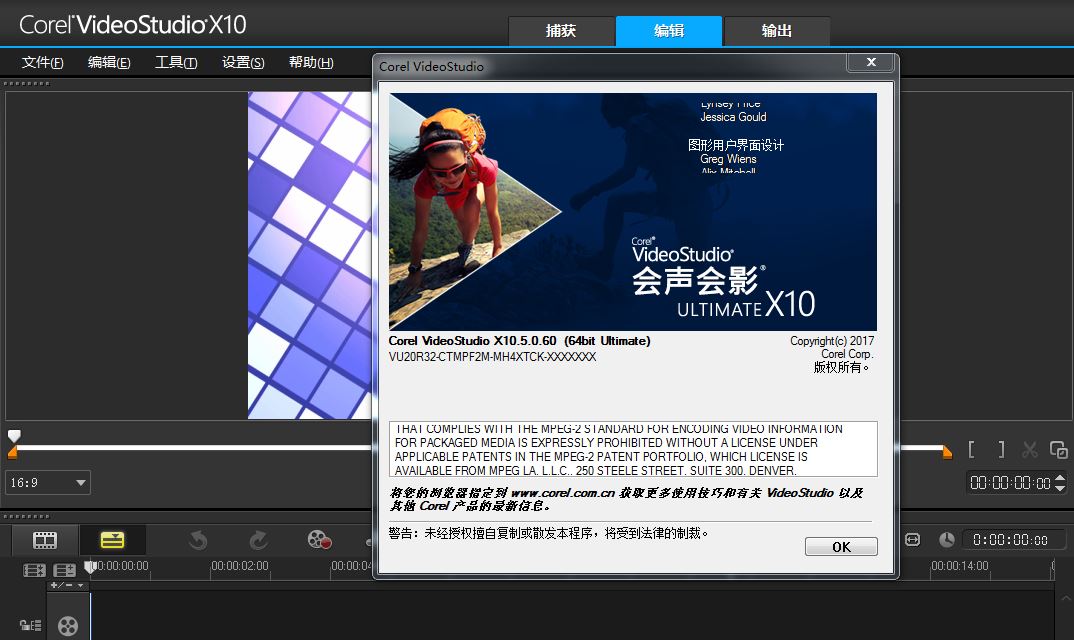The image size is (1074, 640).
Task: Switch to Storyboard view
Action: pyautogui.click(x=45, y=541)
